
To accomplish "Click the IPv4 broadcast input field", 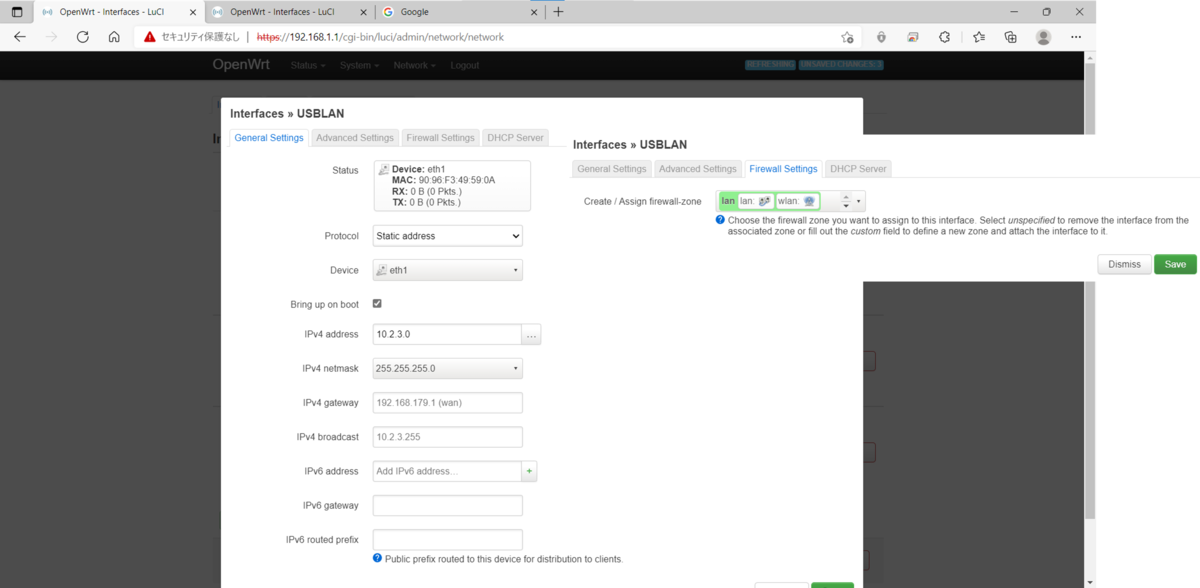I will click(447, 437).
